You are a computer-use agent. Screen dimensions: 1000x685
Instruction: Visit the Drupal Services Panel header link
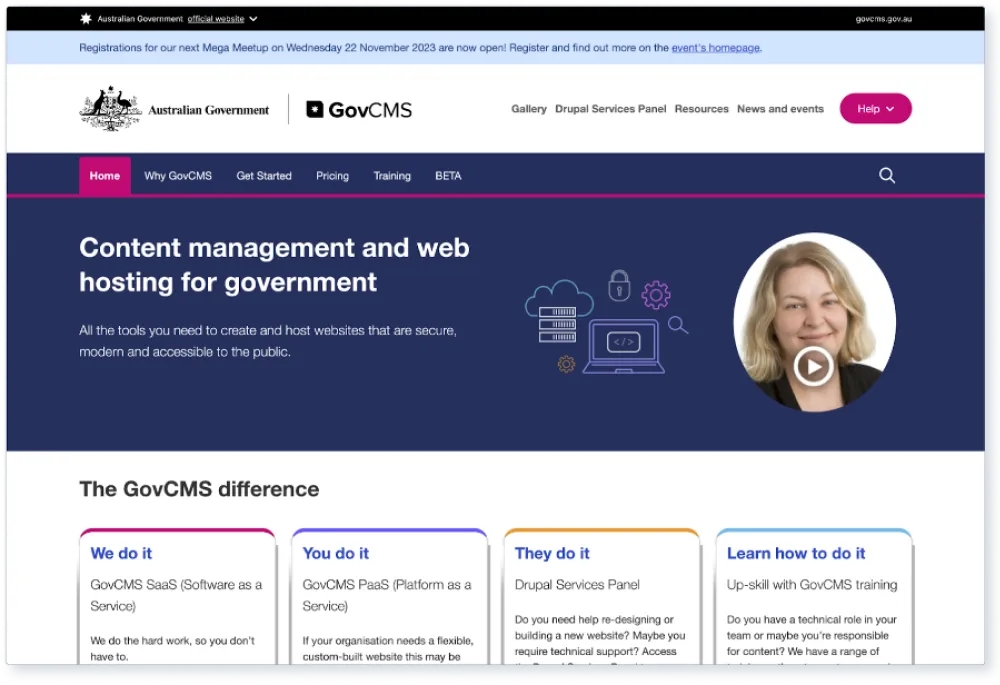610,109
